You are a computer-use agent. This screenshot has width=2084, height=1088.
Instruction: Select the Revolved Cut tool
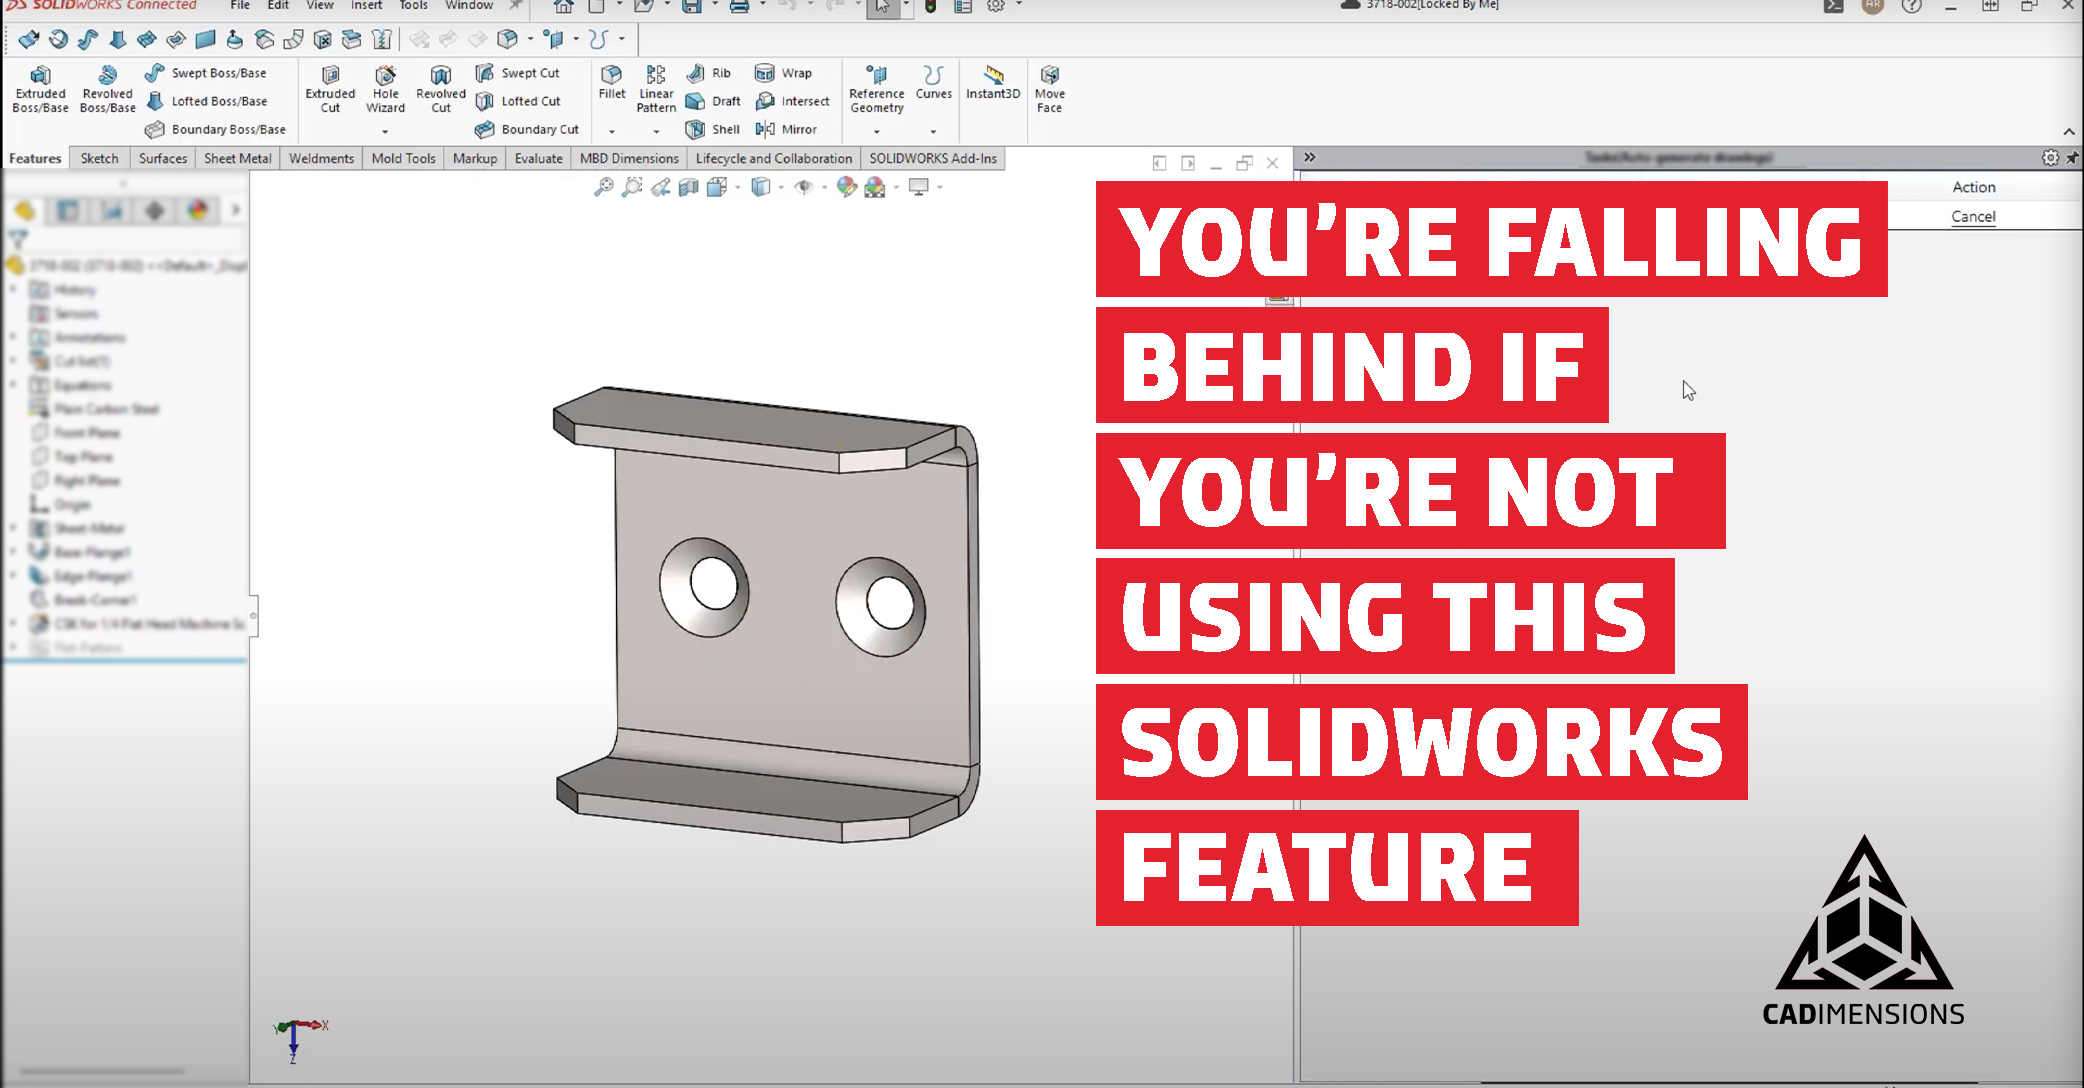click(440, 89)
